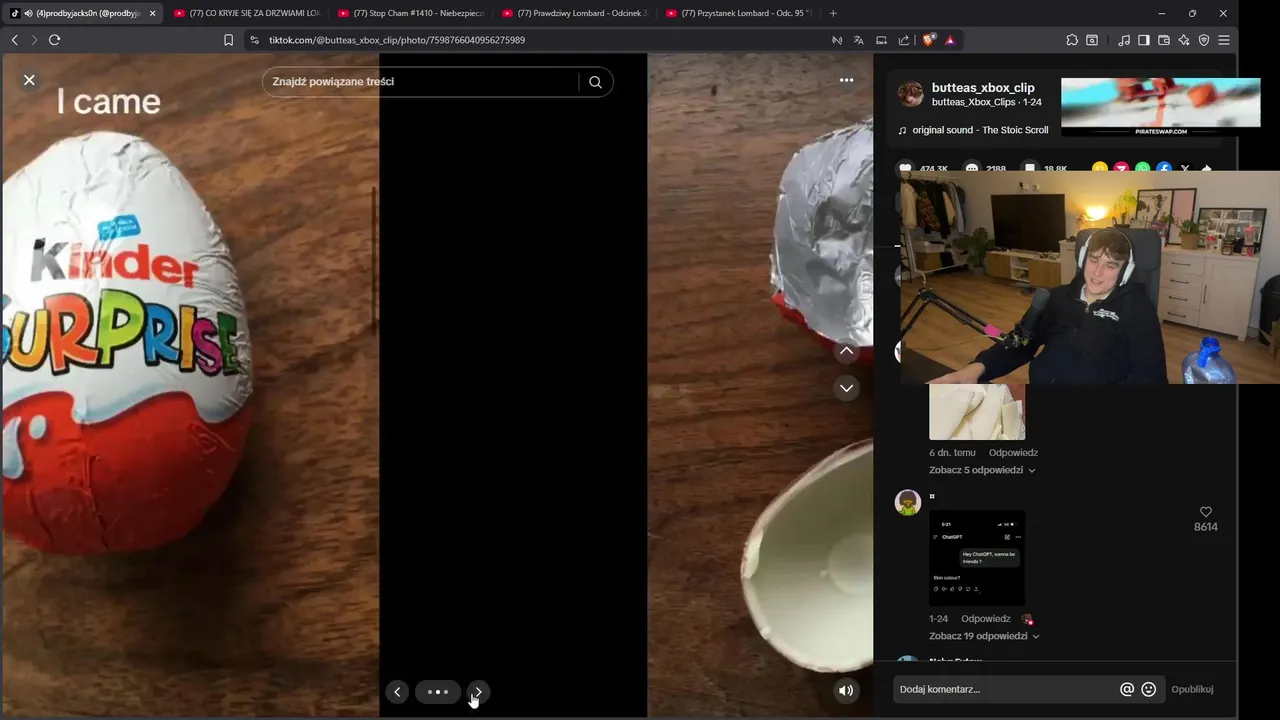The width and height of the screenshot is (1280, 720).
Task: Open 'original sound - The Stoic Scroll'
Action: pyautogui.click(x=980, y=130)
